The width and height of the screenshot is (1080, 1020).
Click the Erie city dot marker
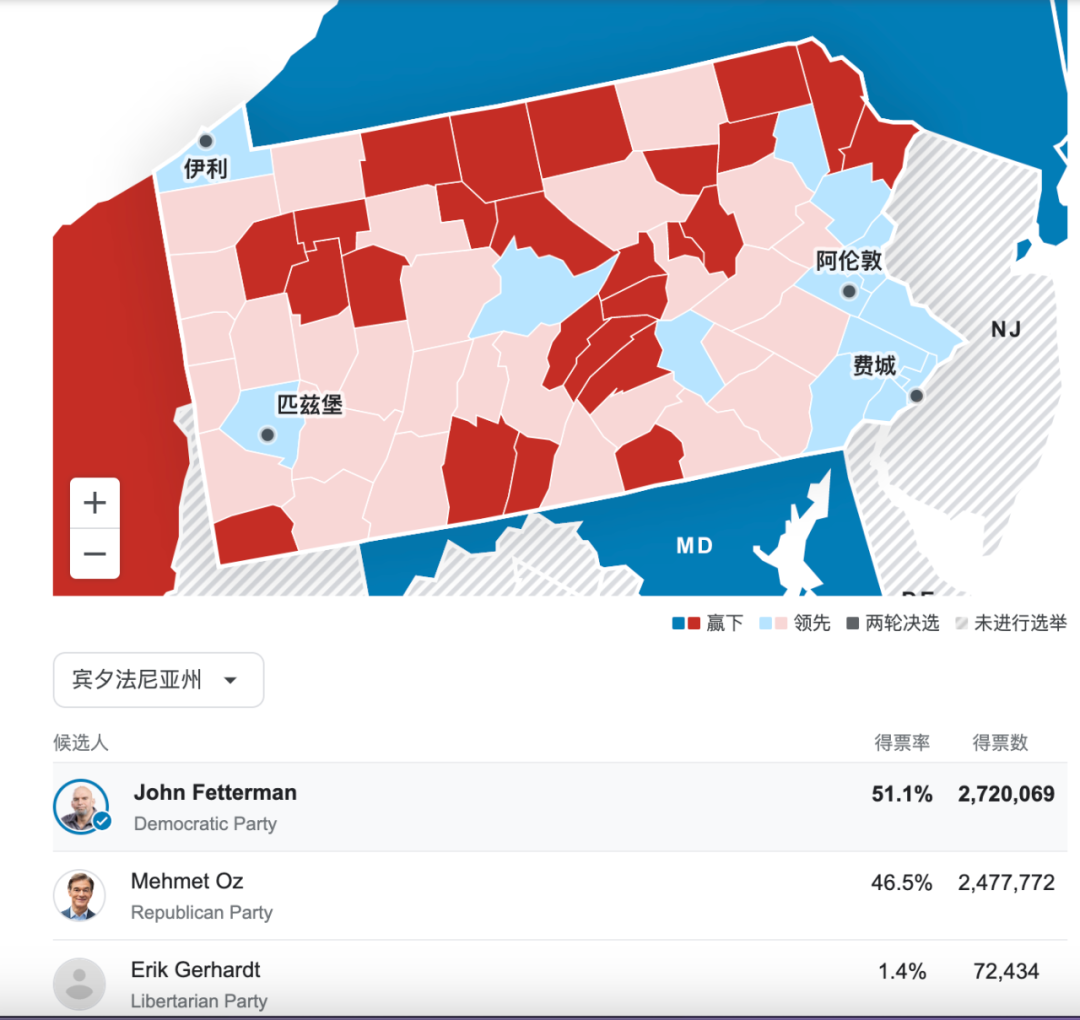tap(205, 141)
